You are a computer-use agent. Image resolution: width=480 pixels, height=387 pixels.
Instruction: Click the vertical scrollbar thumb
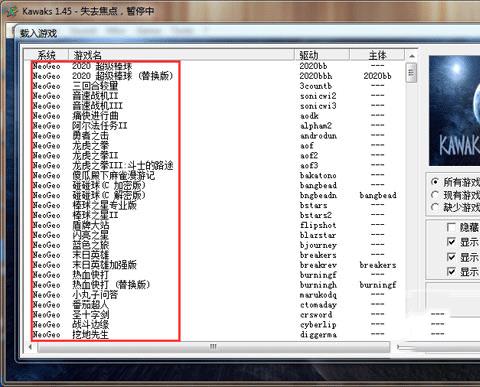pos(412,72)
